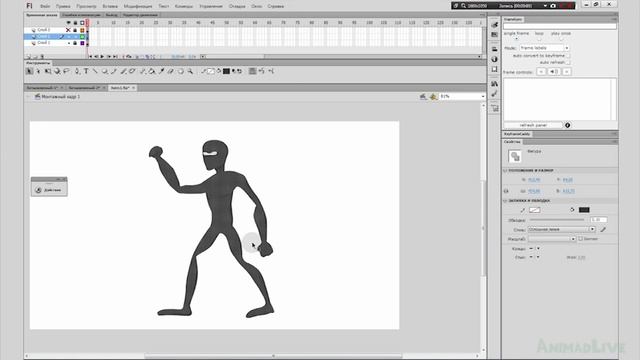Screen dimensions: 640x360
Task: Open the Правка menu
Action: (63, 6)
